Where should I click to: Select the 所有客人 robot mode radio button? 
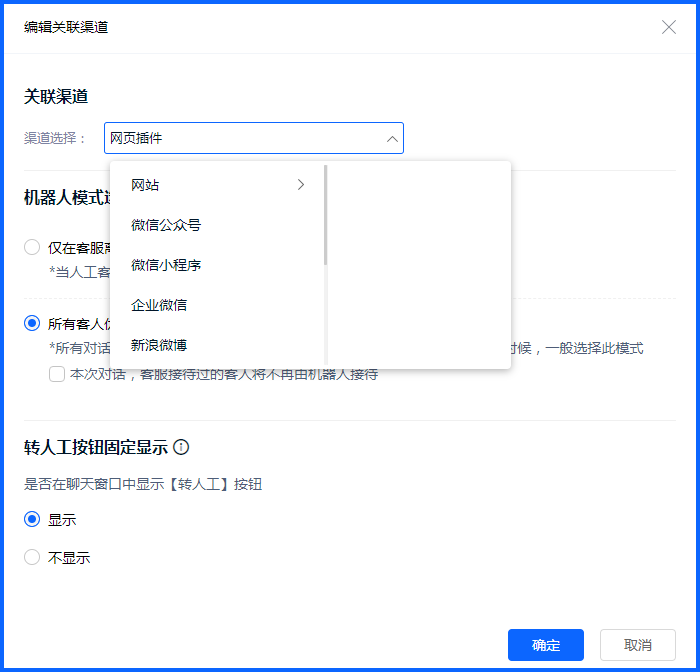32,323
